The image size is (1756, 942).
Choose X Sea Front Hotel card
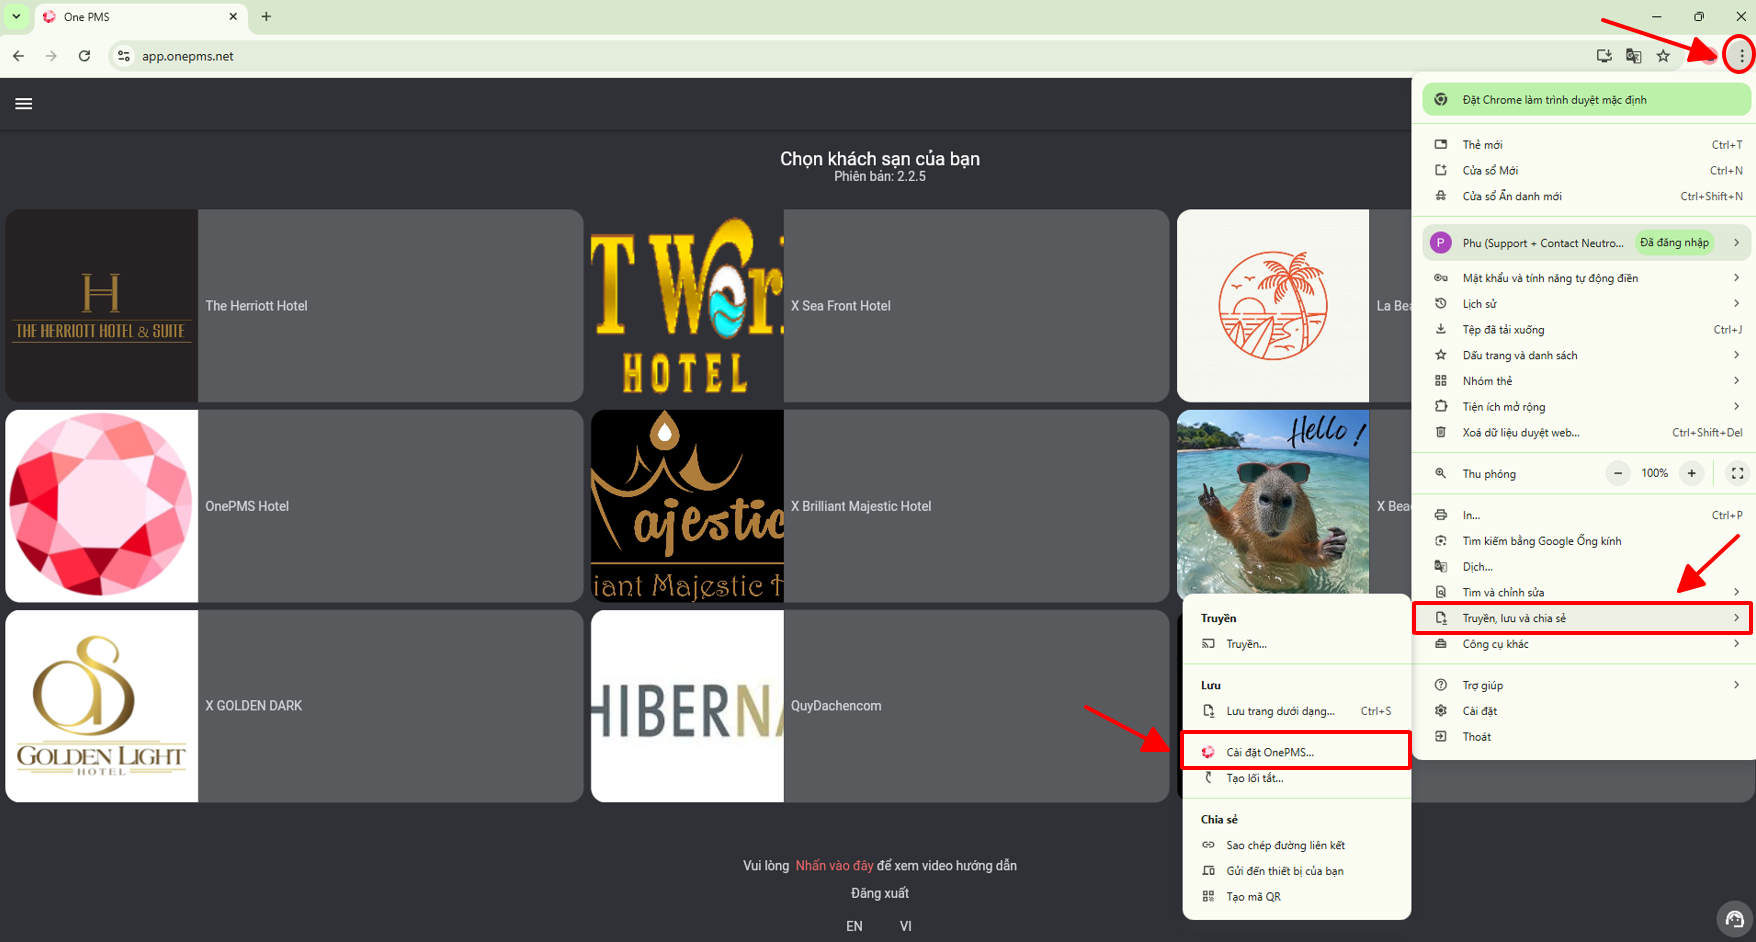click(880, 306)
